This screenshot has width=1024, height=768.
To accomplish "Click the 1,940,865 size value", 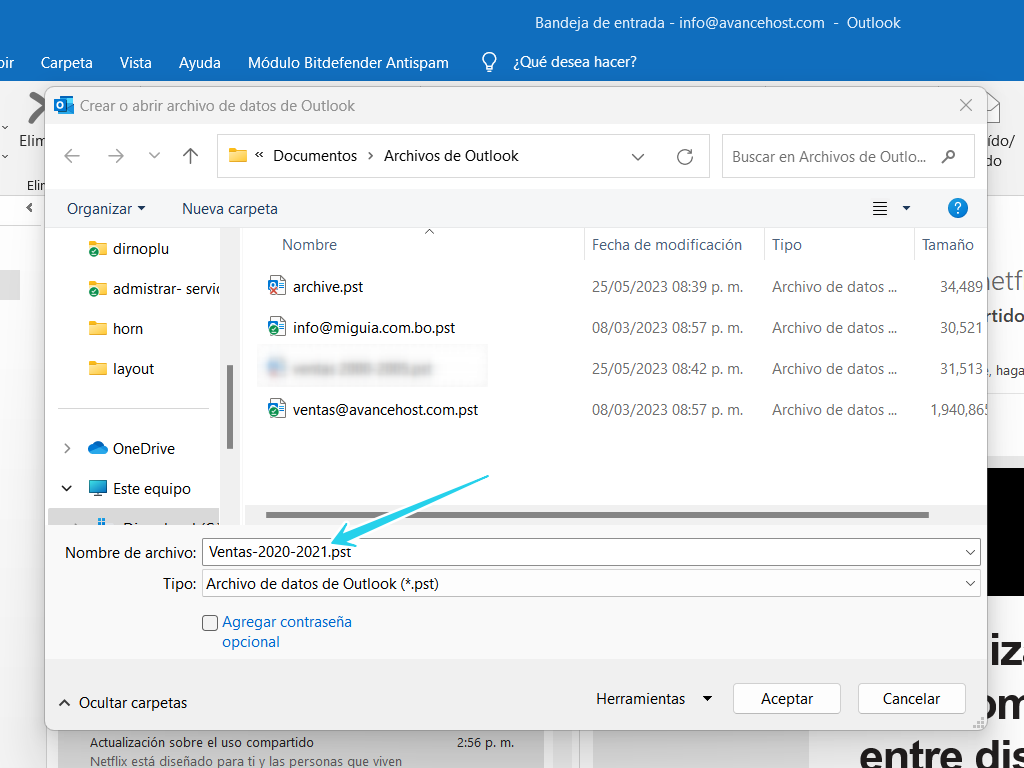I will click(958, 410).
